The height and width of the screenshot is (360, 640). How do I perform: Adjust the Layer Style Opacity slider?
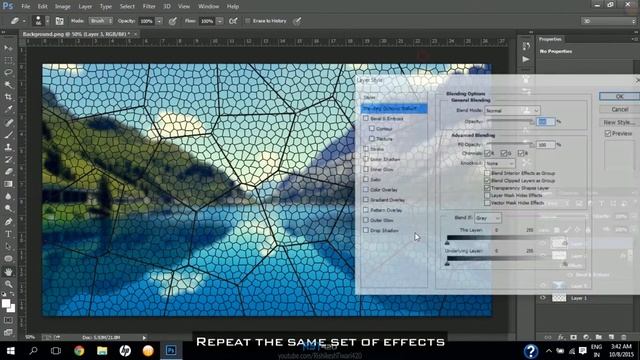(x=511, y=122)
